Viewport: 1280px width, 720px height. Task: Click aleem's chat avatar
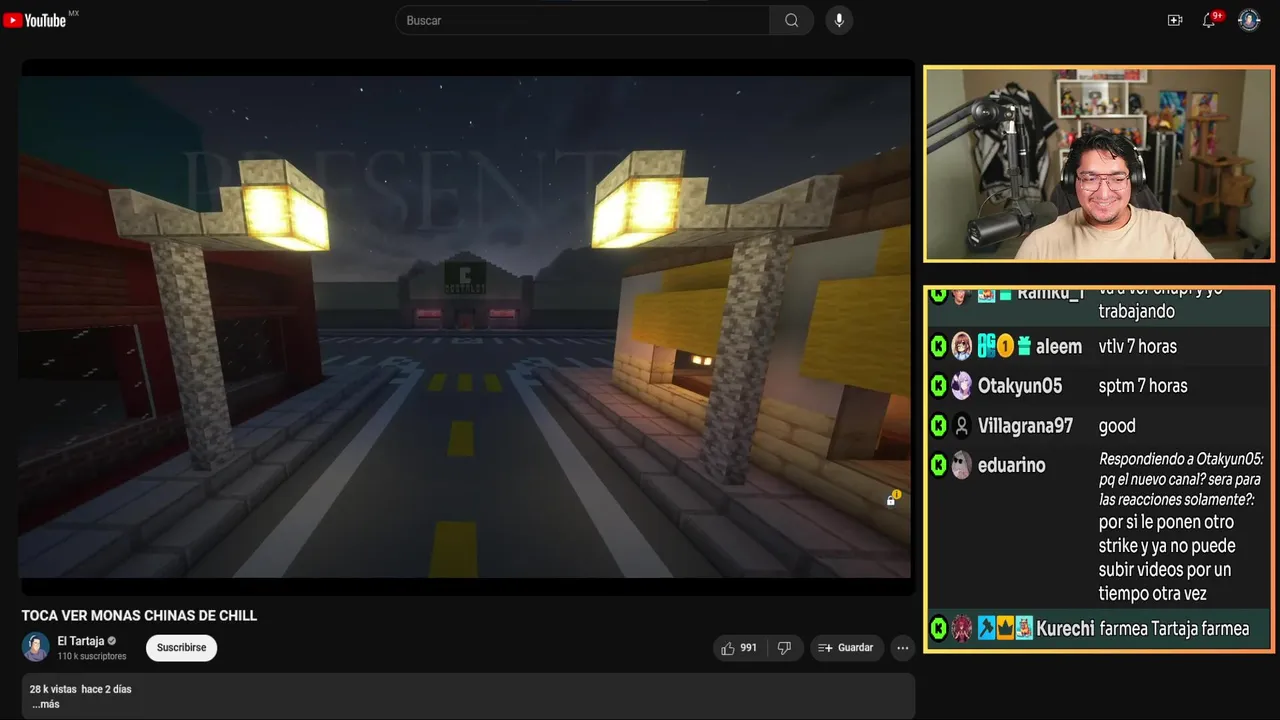[961, 346]
